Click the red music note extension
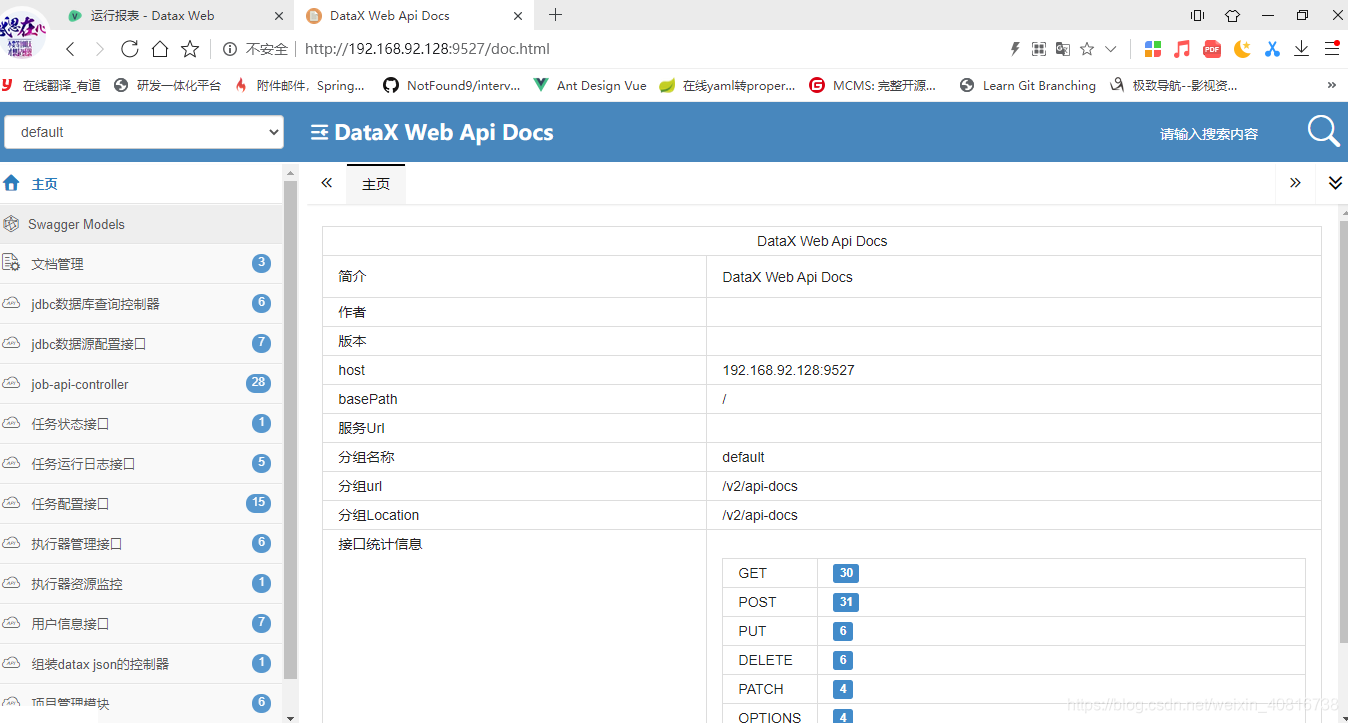 (1182, 49)
